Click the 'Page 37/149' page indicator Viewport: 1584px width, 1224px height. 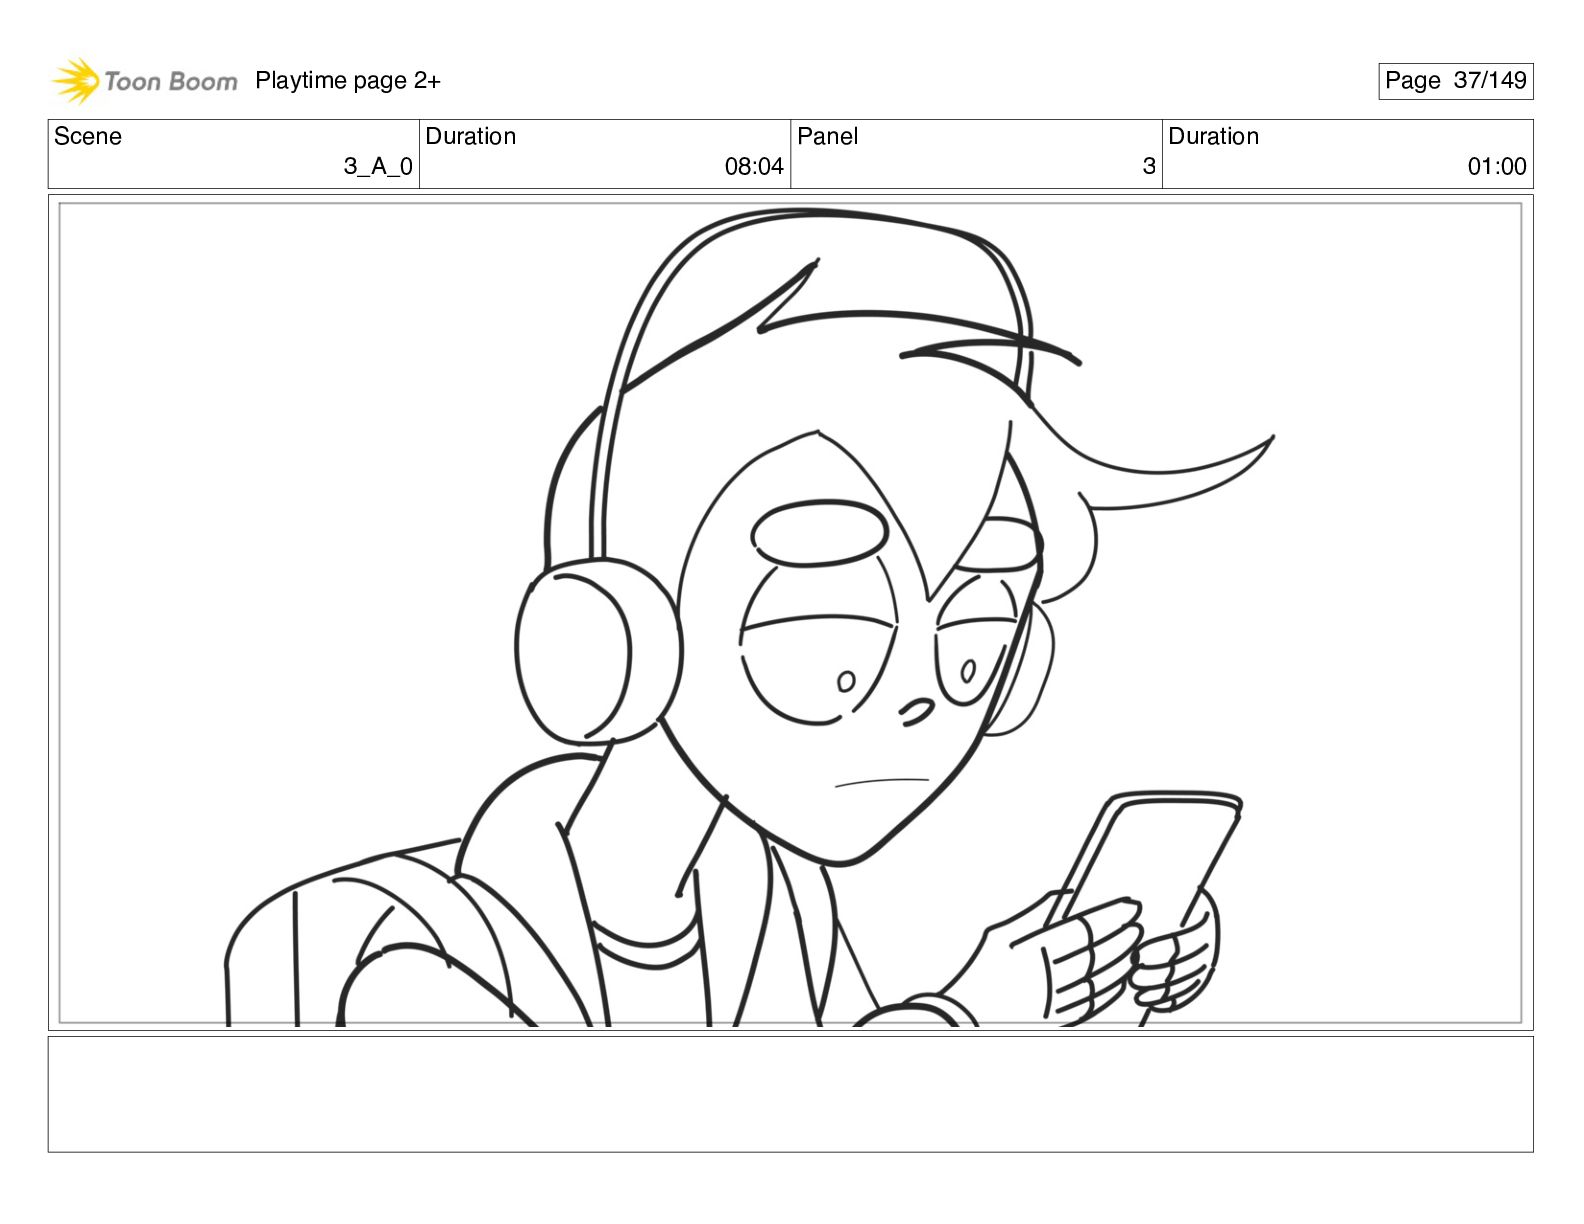tap(1455, 81)
